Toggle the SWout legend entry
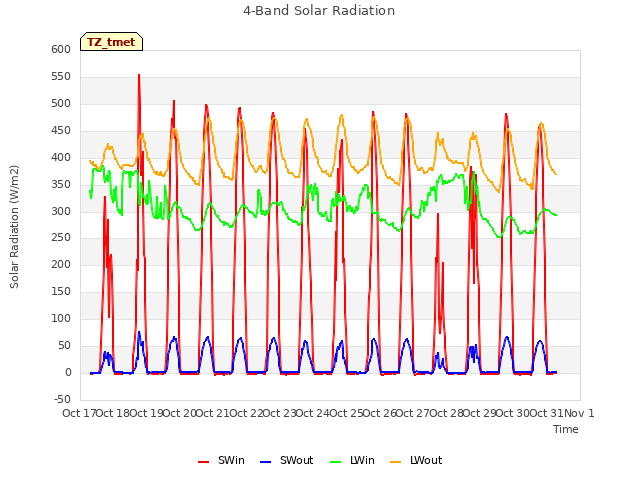The image size is (640, 480). tap(287, 460)
